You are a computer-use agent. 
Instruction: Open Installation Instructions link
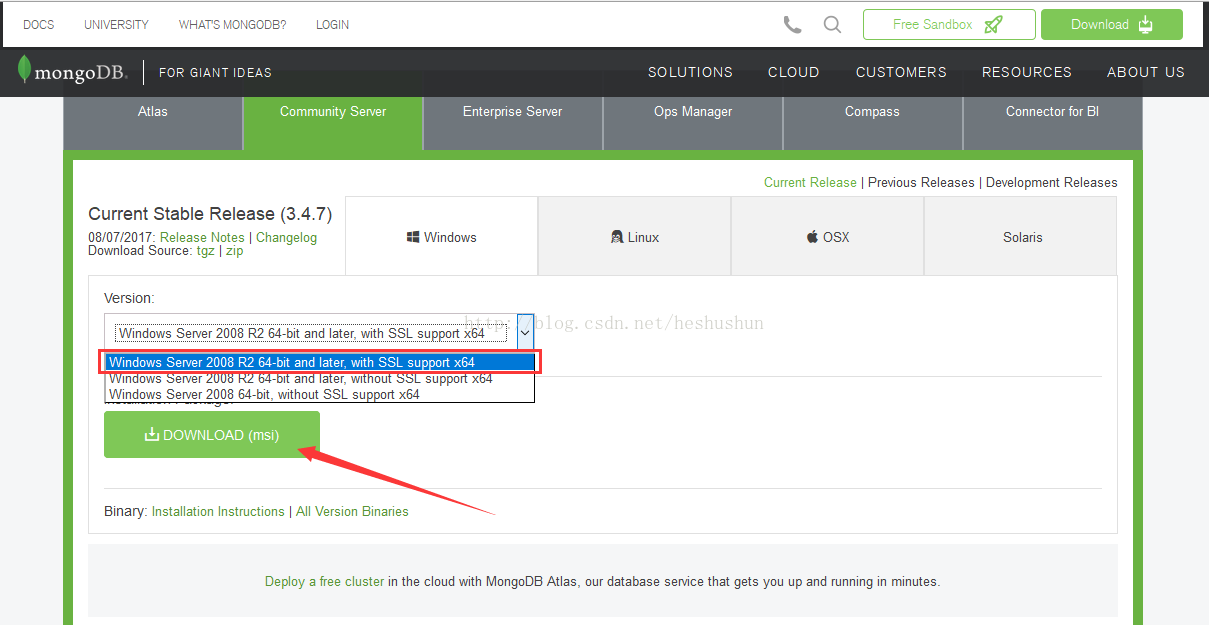tap(218, 511)
